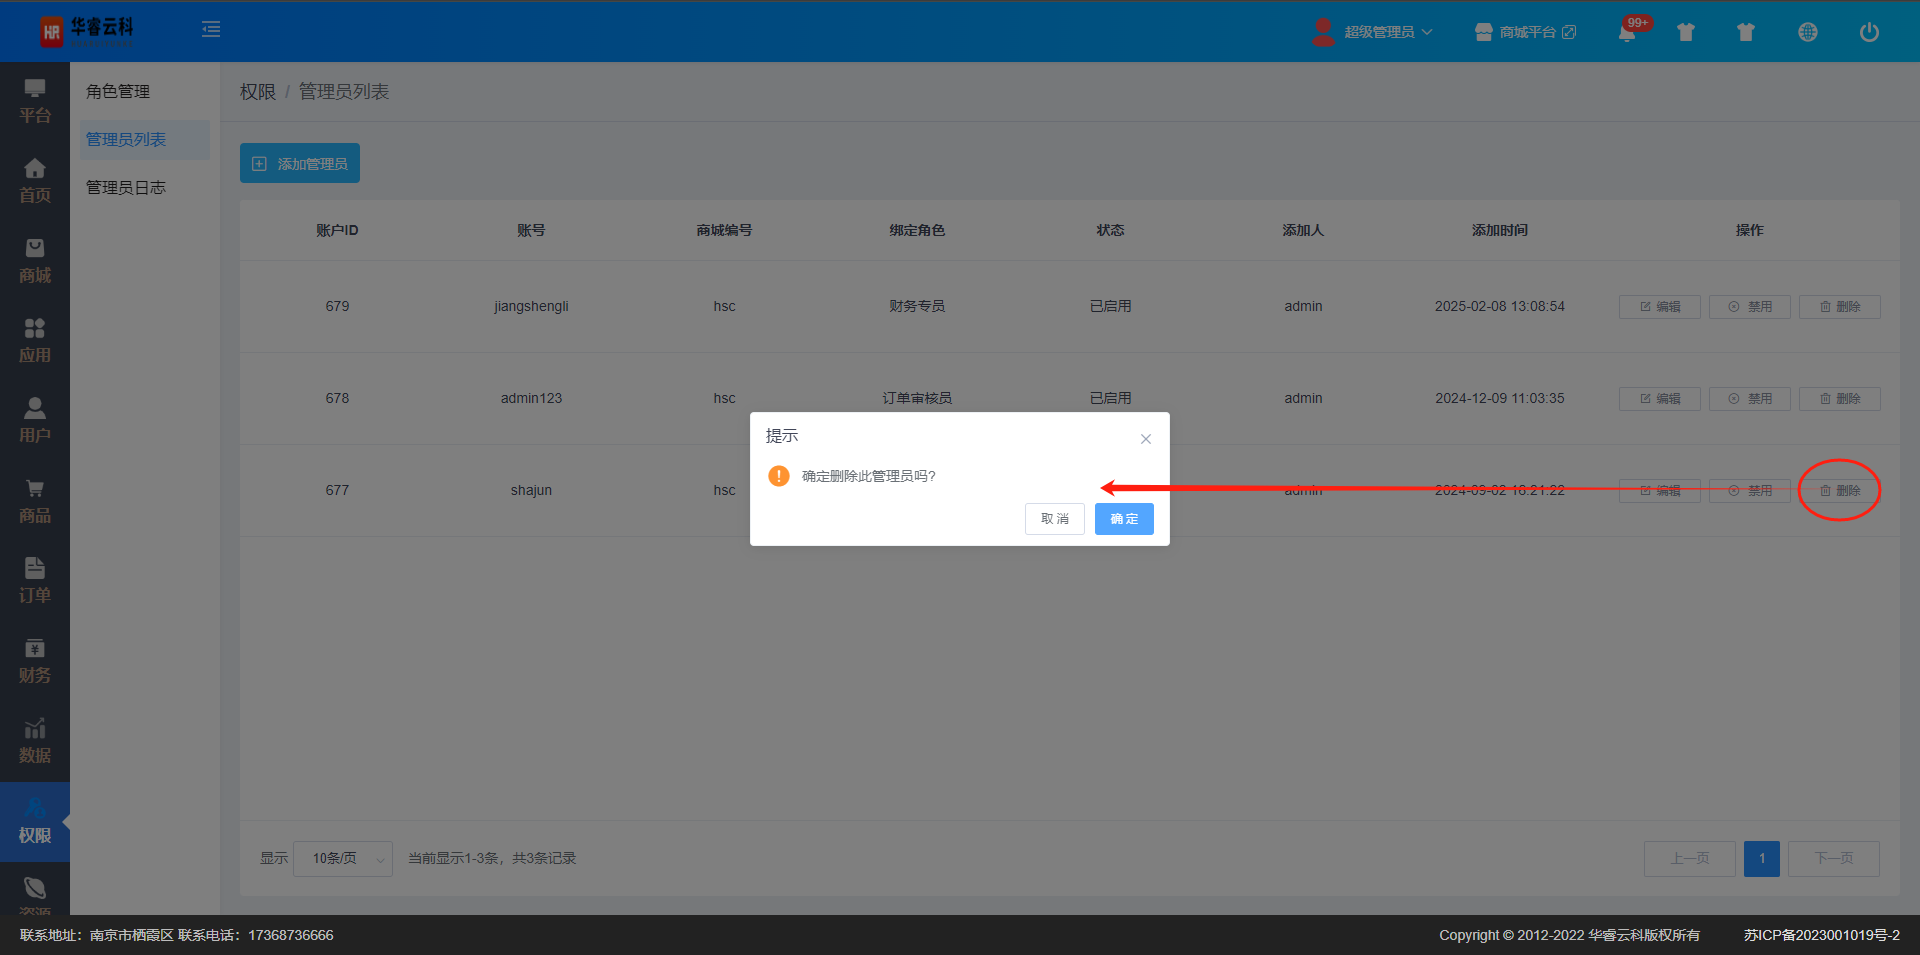Confirm deletion with the 确定 button
This screenshot has height=955, width=1920.
point(1123,519)
